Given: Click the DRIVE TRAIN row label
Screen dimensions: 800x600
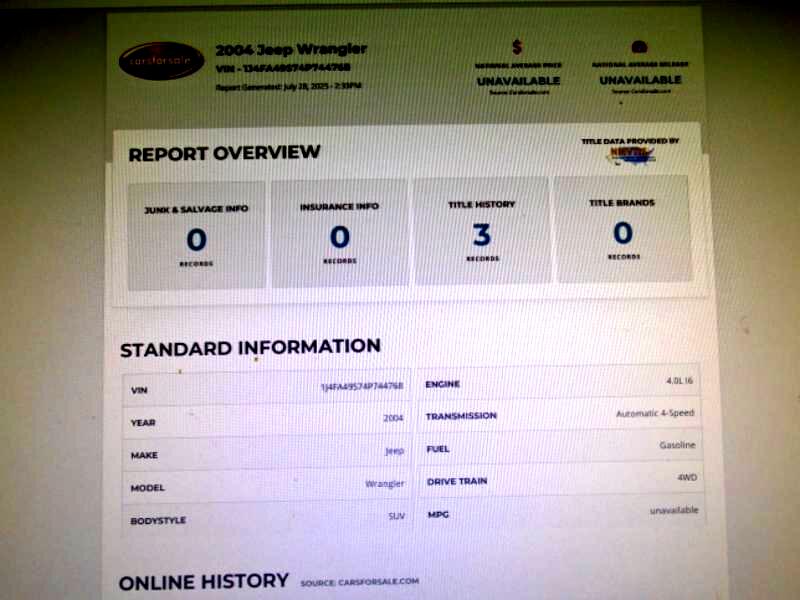Looking at the screenshot, I should coord(457,481).
